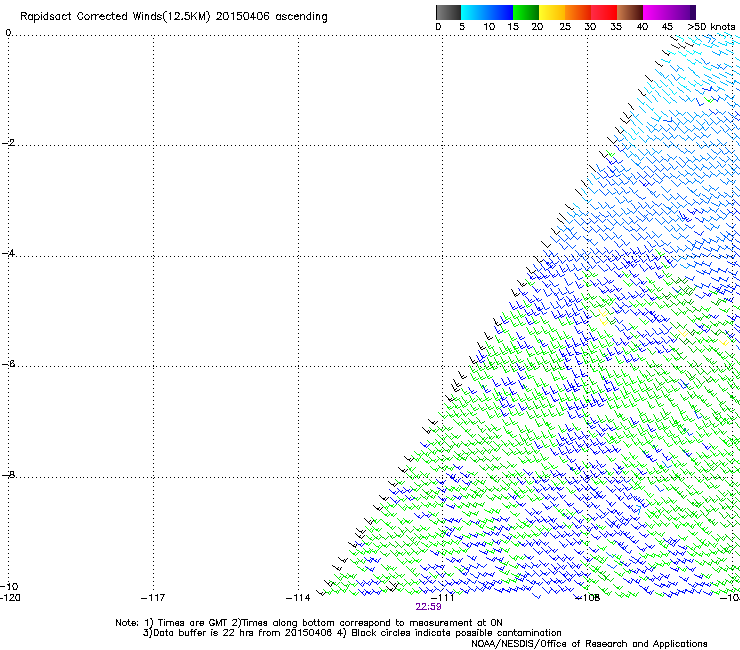Click the purple '22:59' time label
This screenshot has height=650, width=740.
(x=428, y=607)
